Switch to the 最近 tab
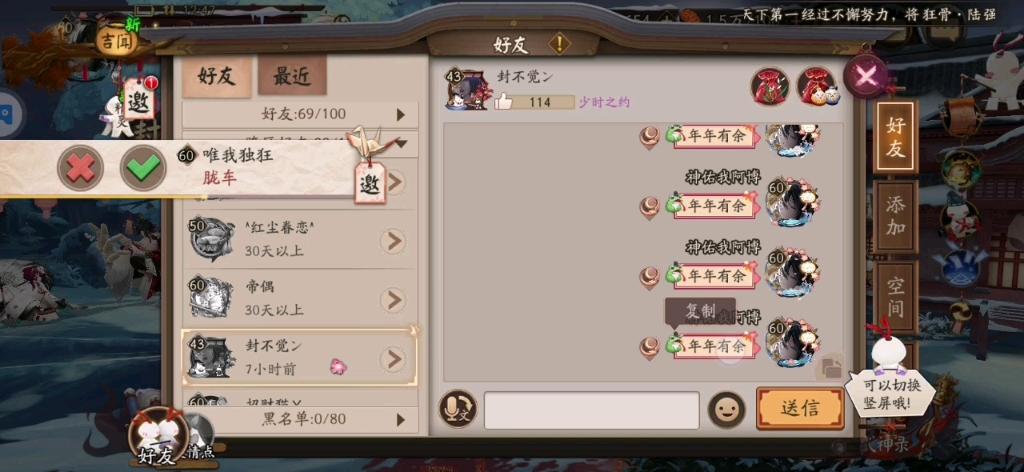Image resolution: width=1024 pixels, height=472 pixels. [292, 76]
